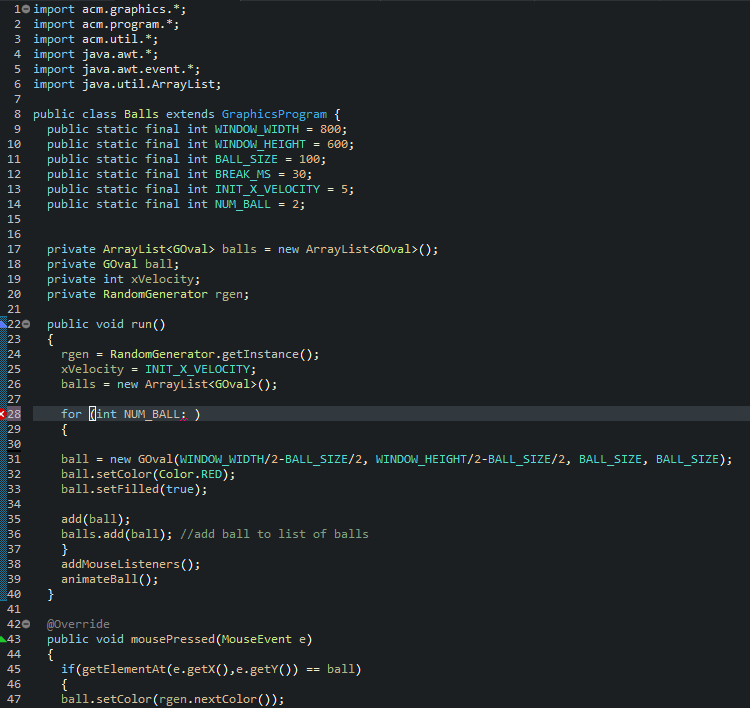Click the comment '//add ball to list of balls'
The height and width of the screenshot is (708, 750).
(x=274, y=534)
